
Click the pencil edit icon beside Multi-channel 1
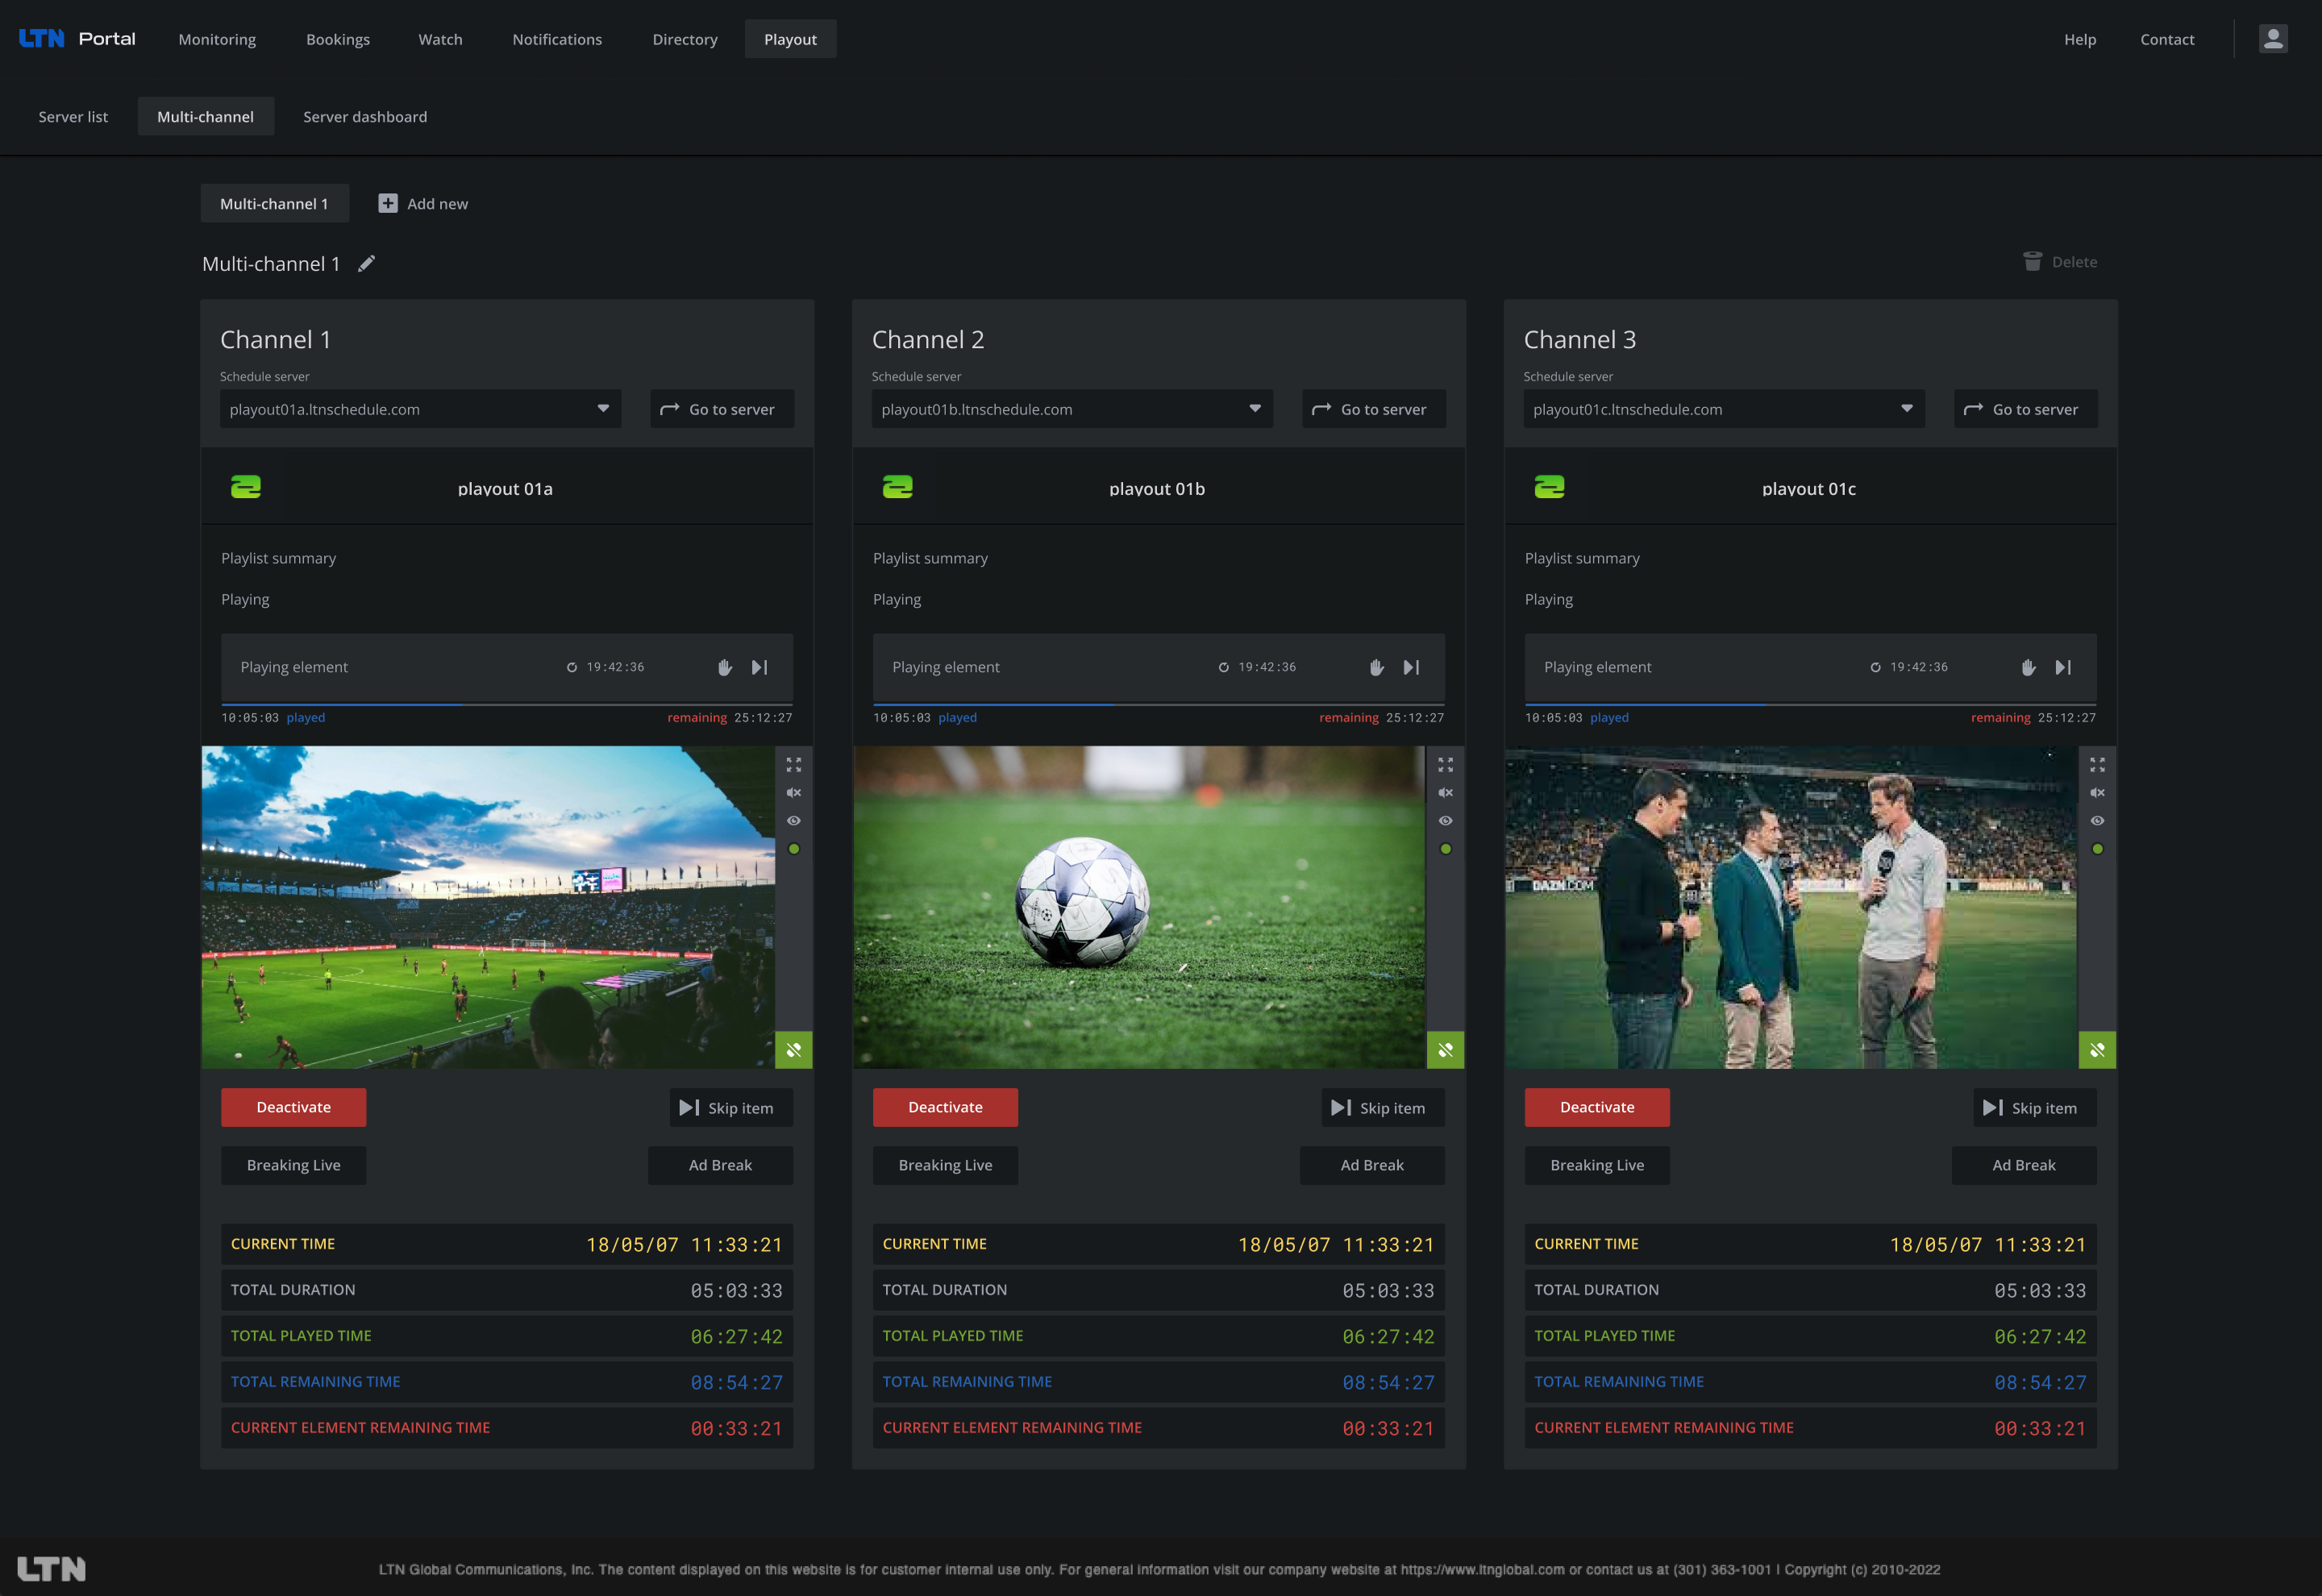point(367,263)
